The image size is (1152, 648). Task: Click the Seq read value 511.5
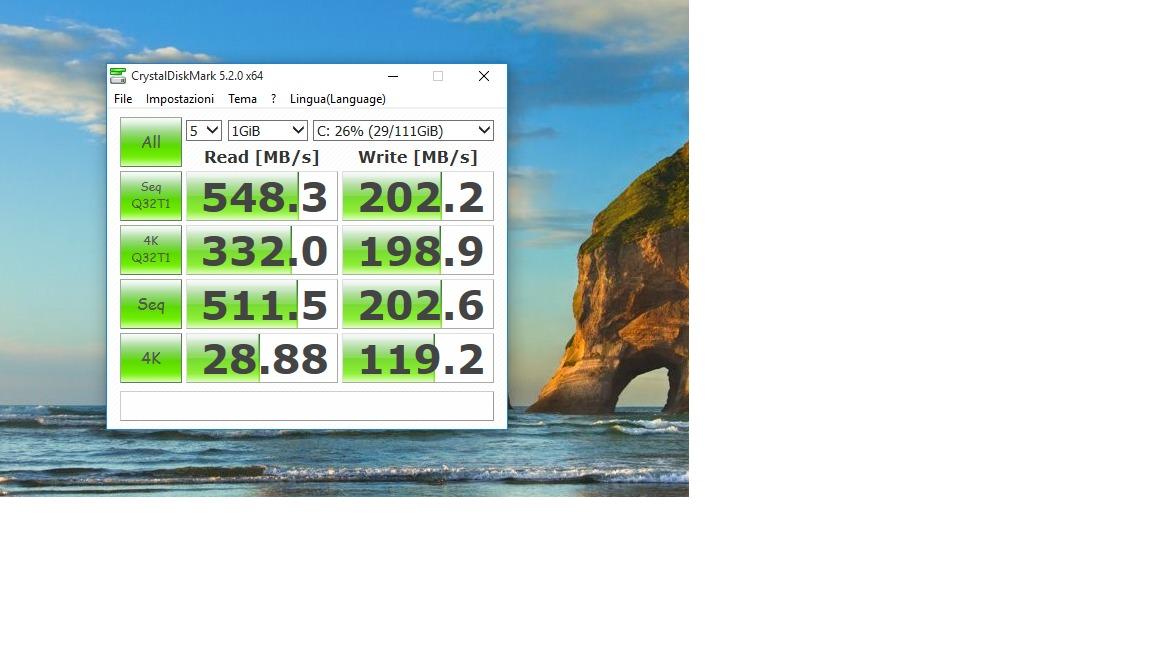[262, 304]
